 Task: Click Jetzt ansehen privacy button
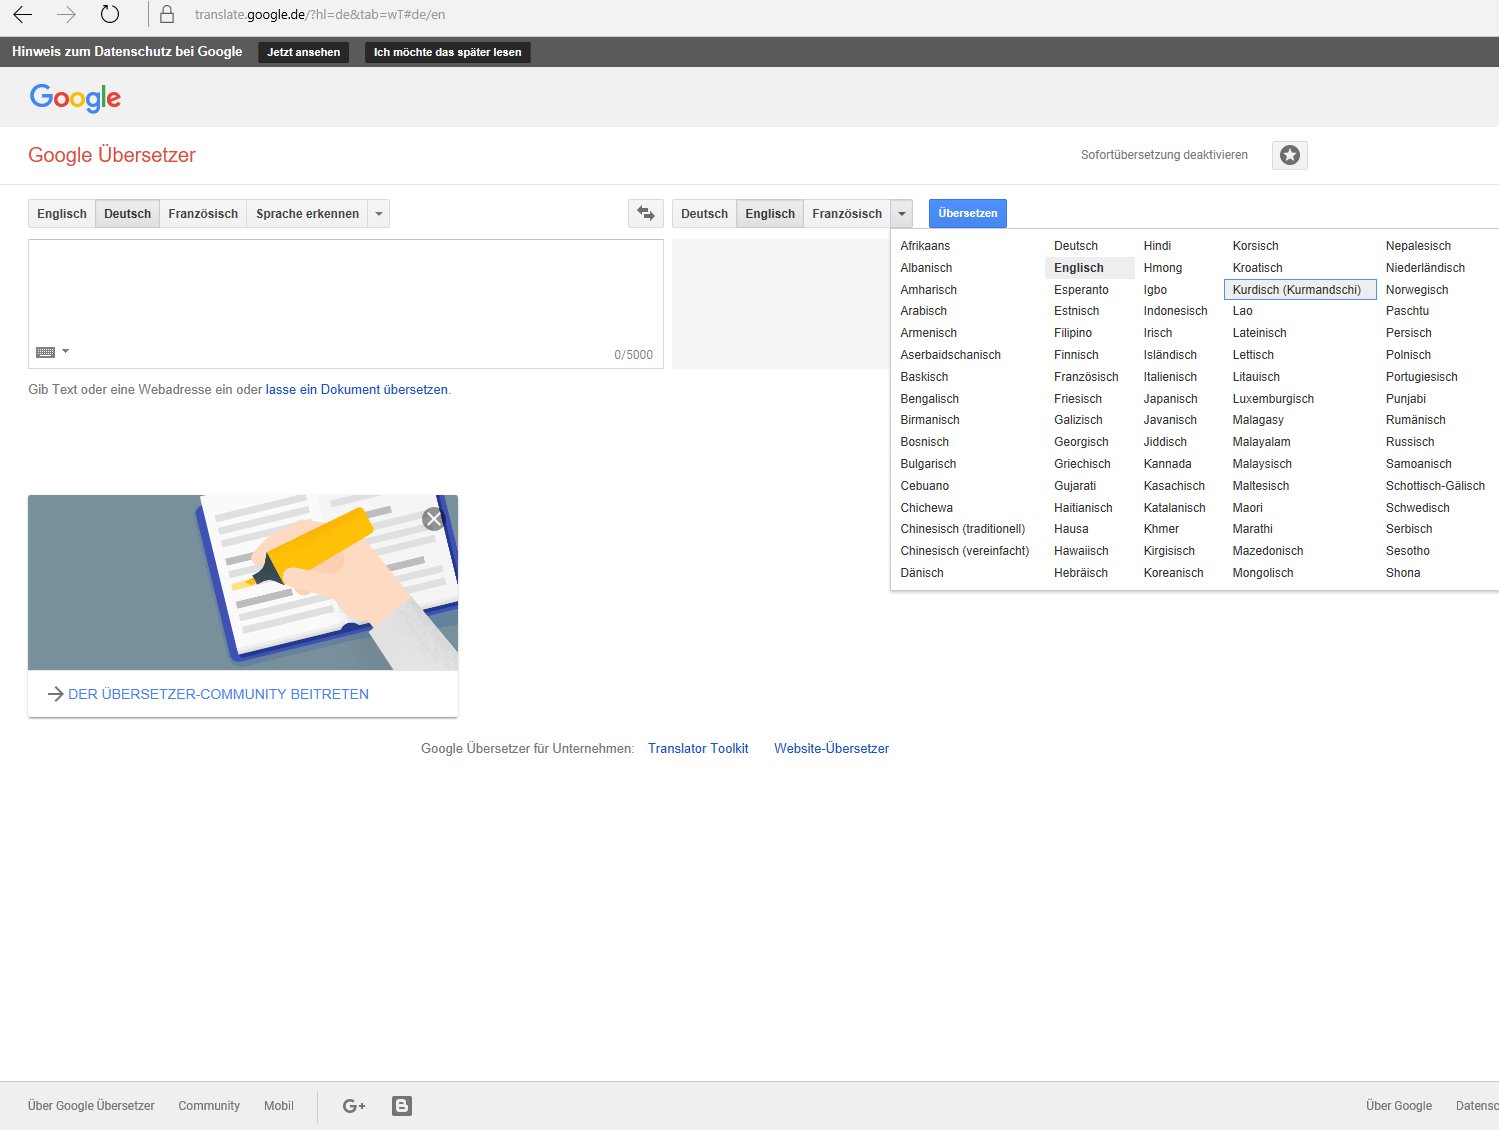tap(303, 52)
